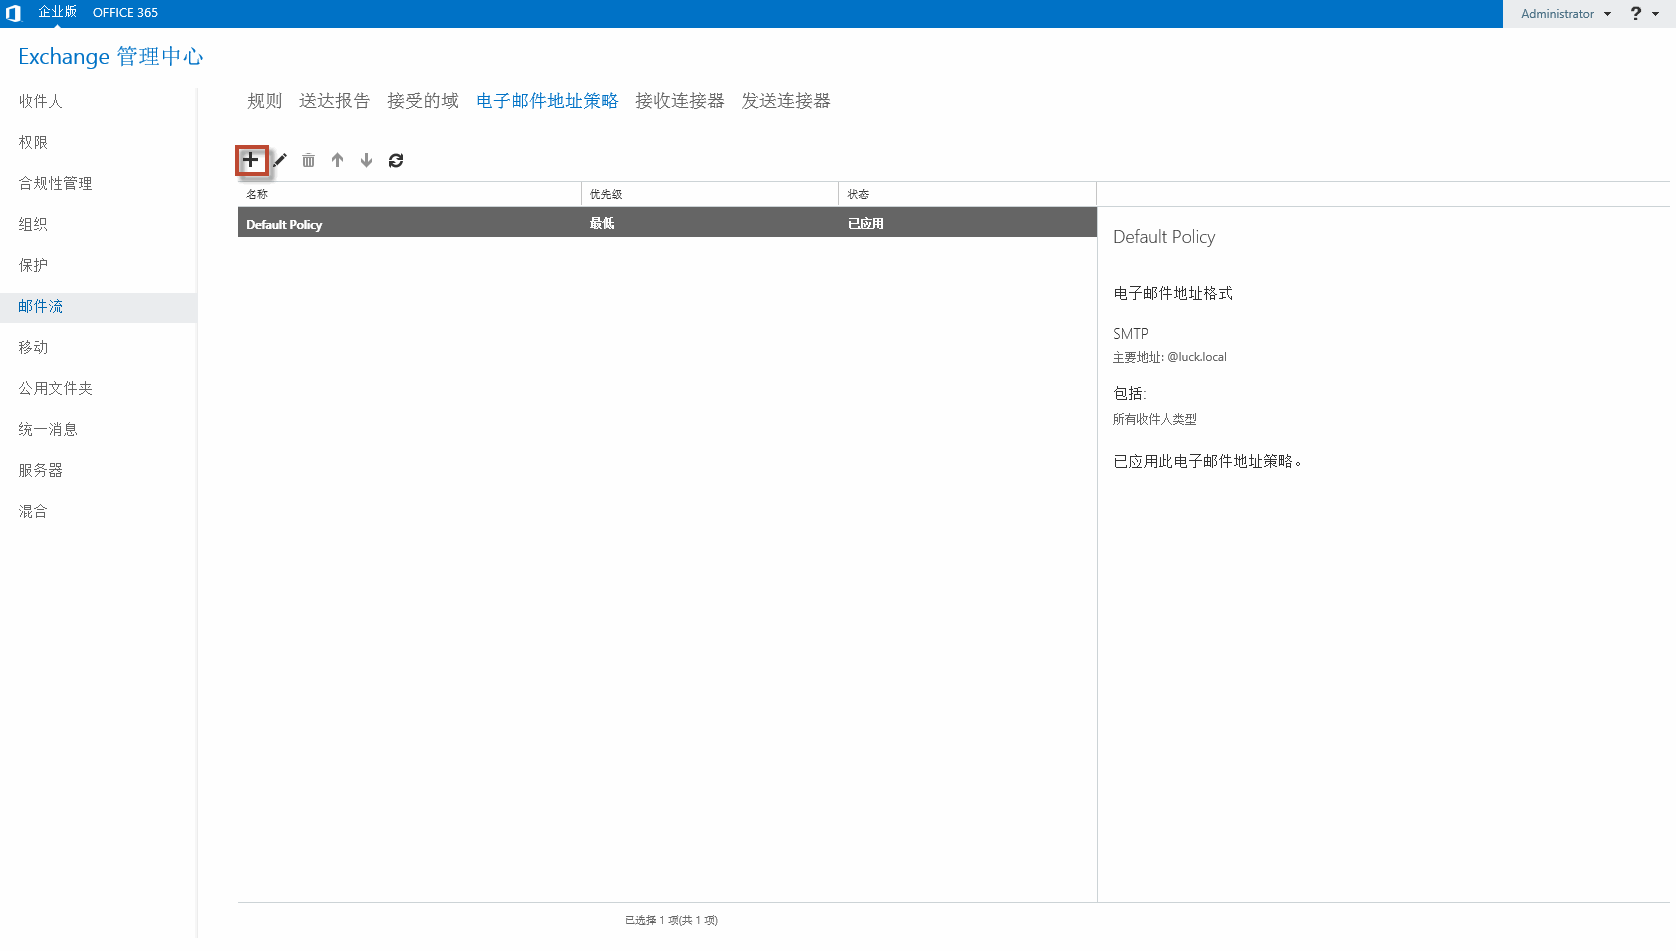Click the delete trash icon
Image resolution: width=1676 pixels, height=951 pixels.
click(x=308, y=160)
